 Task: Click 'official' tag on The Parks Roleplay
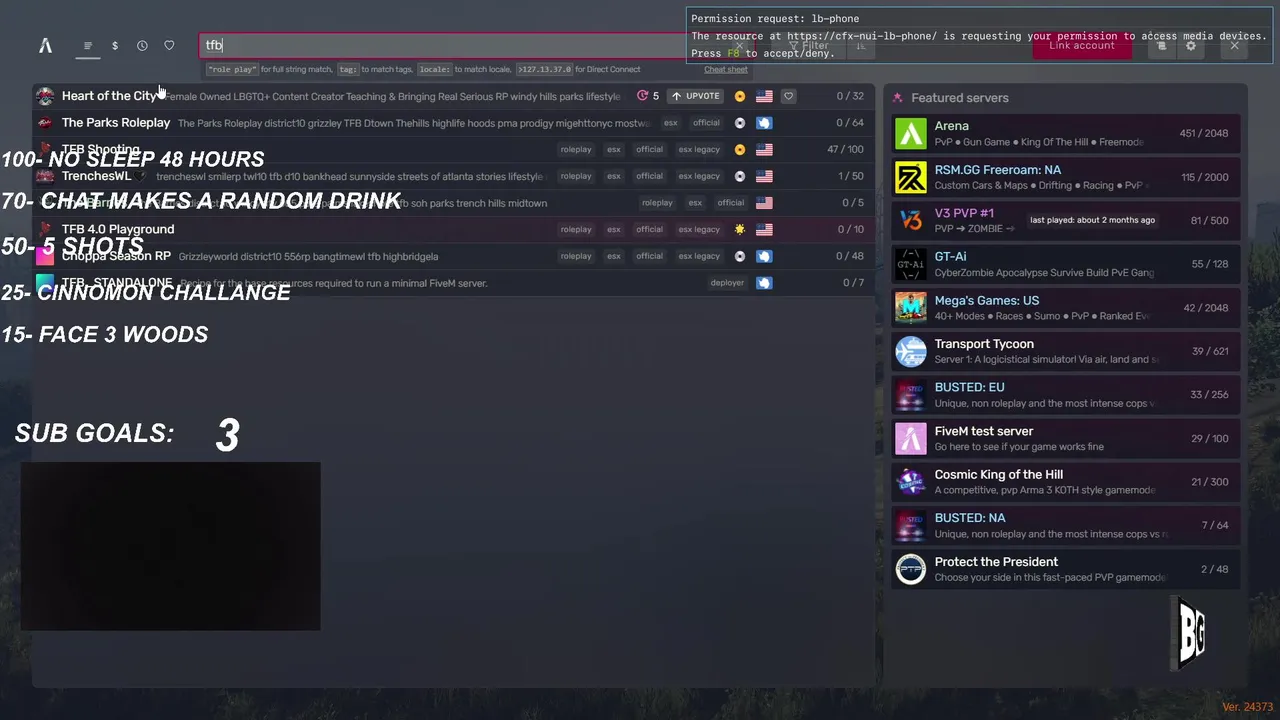pos(706,123)
